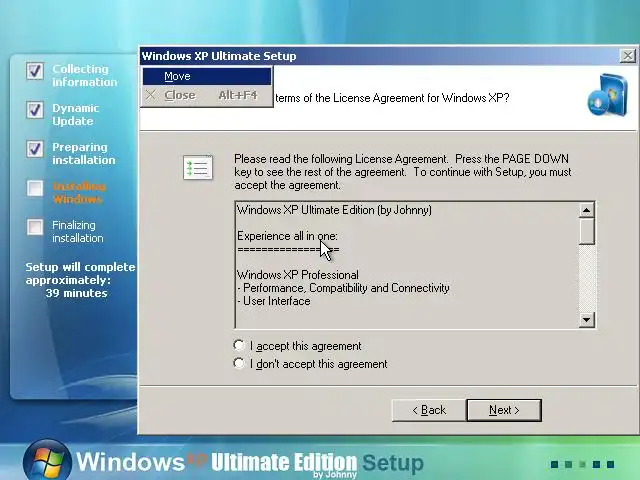Click the Windows logo orb at bottom
The image size is (640, 480).
(x=47, y=460)
